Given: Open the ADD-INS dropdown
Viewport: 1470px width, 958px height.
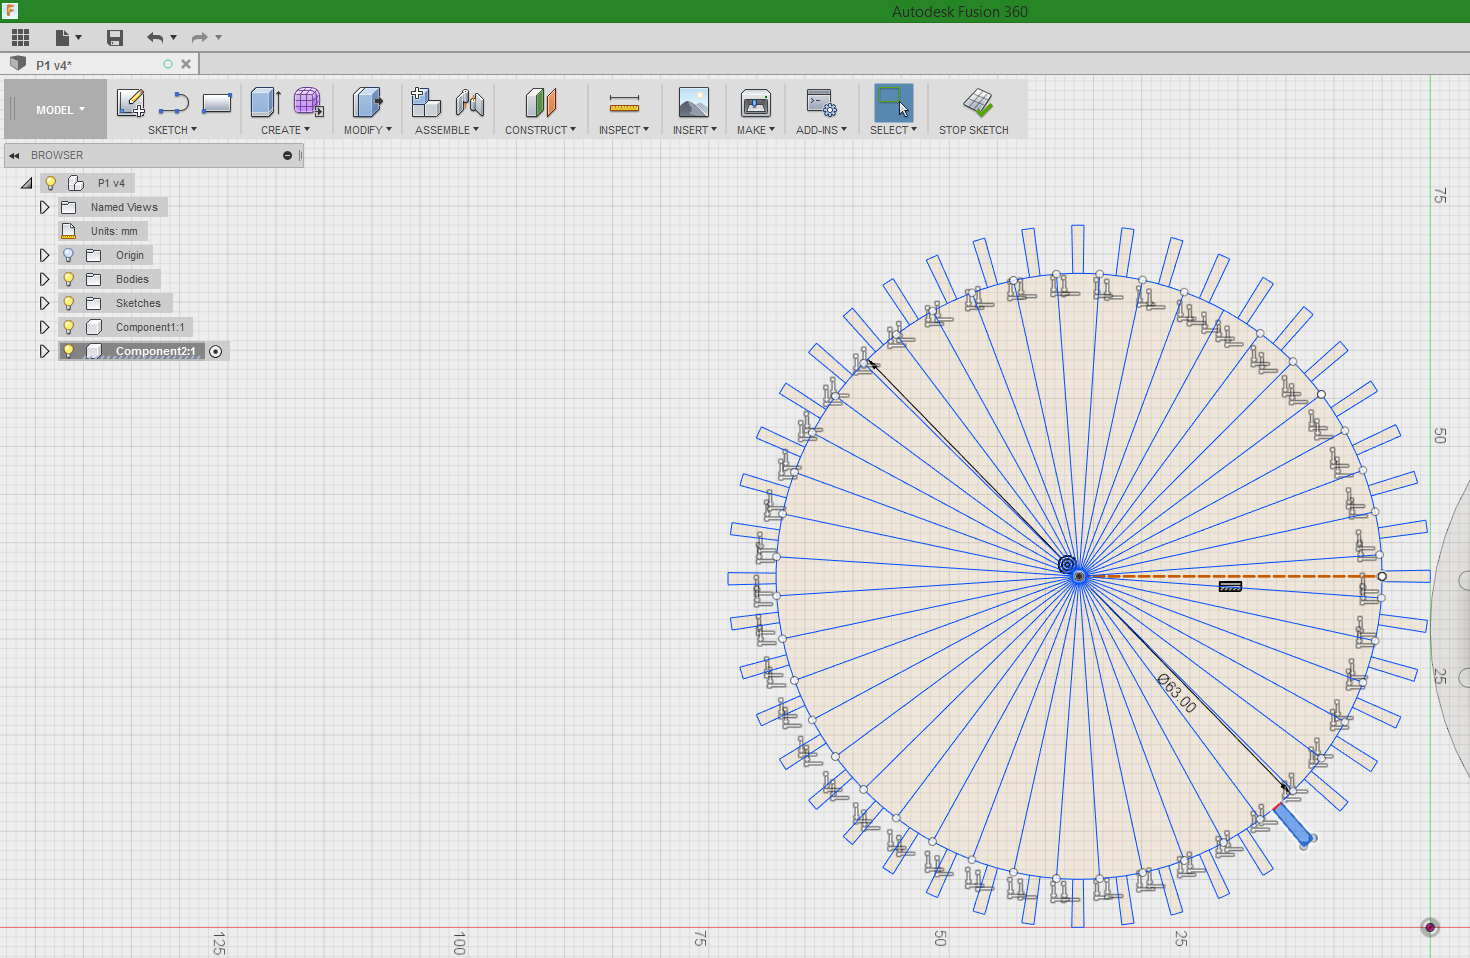Looking at the screenshot, I should tap(822, 130).
